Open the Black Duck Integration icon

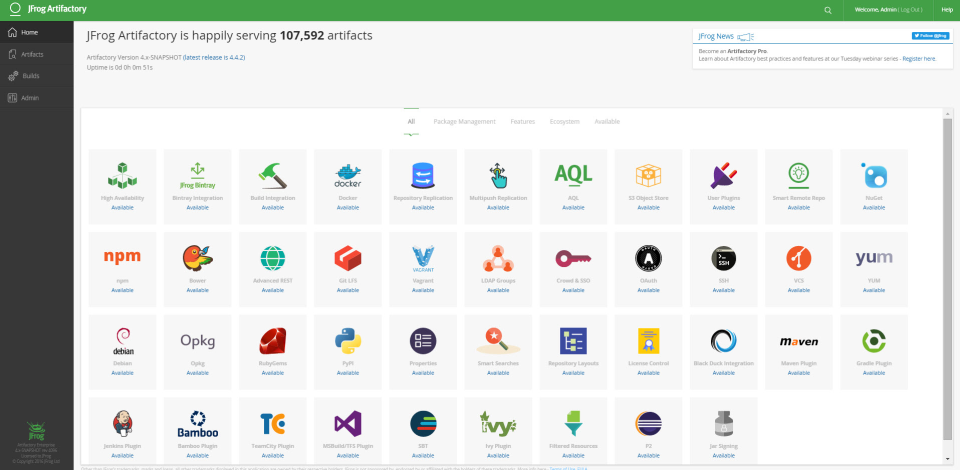(x=724, y=341)
